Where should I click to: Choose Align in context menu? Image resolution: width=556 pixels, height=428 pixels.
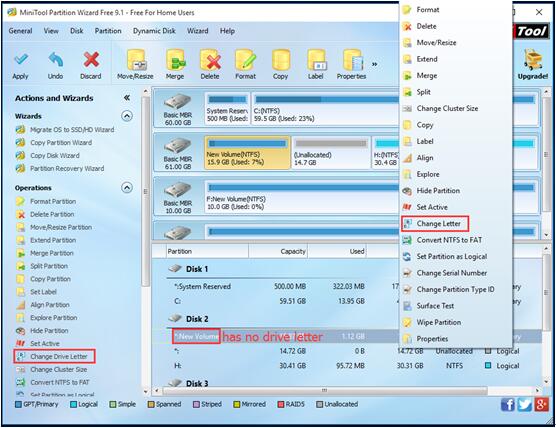[x=425, y=158]
